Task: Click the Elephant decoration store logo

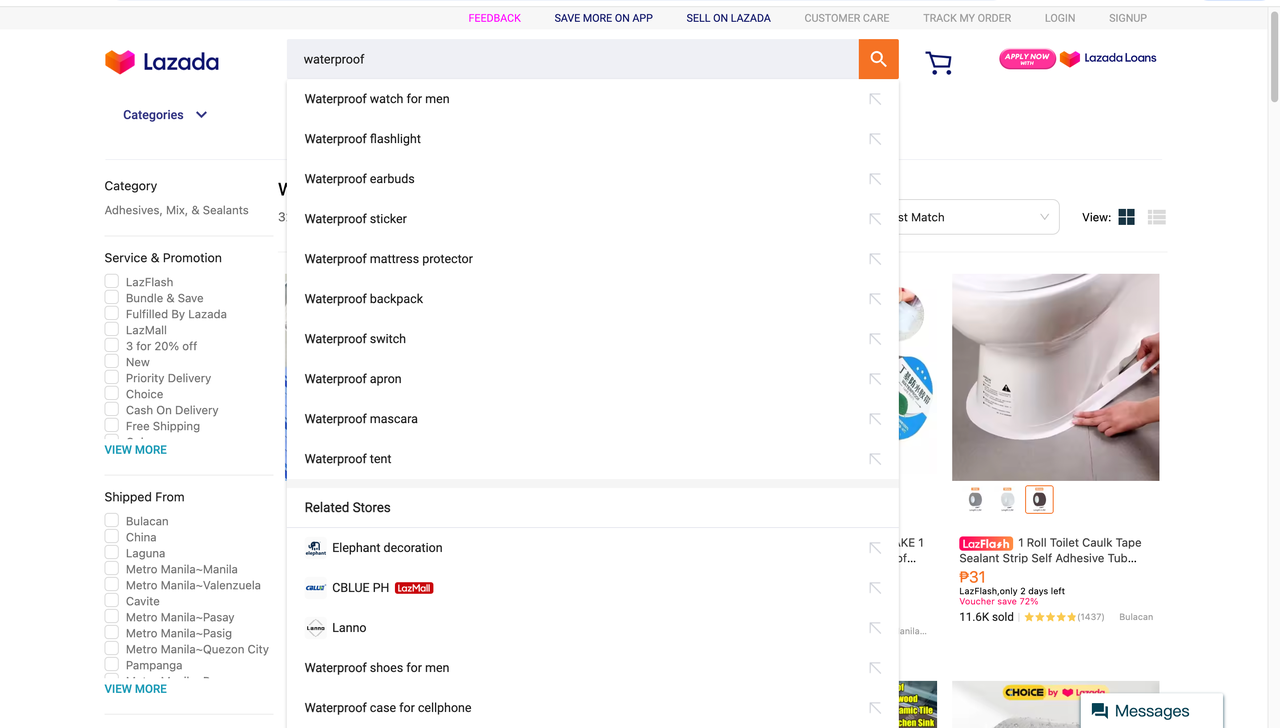Action: pos(315,548)
